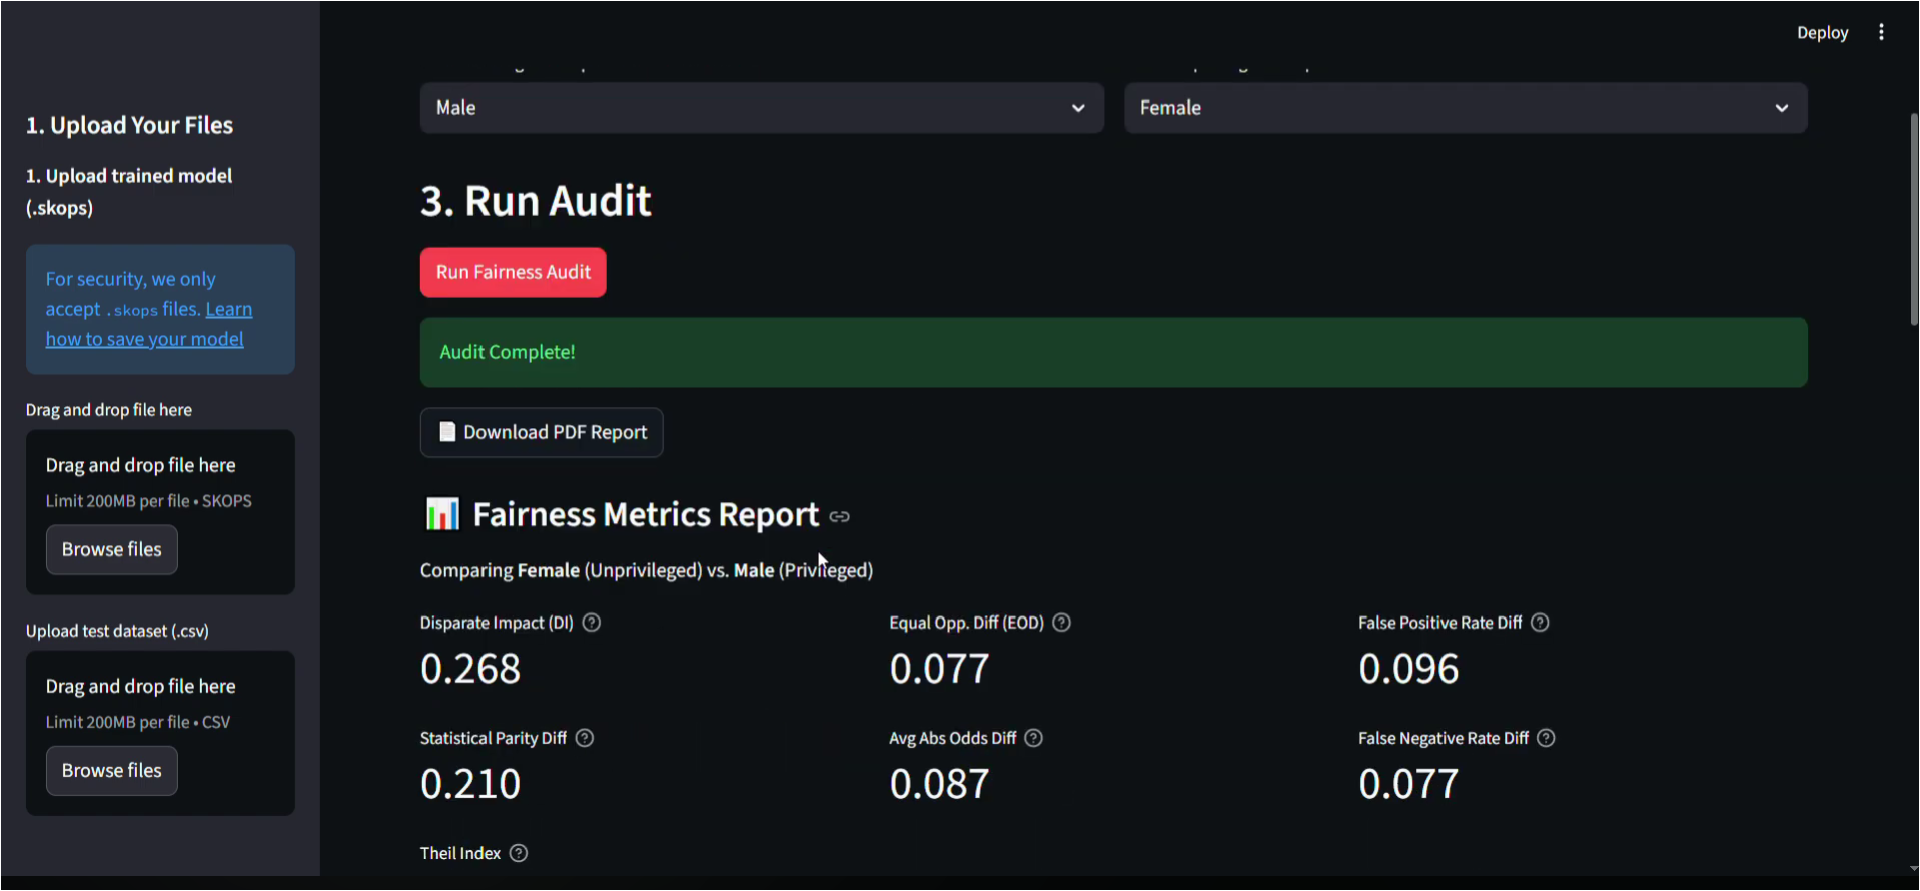Browse files for the SKOPS model upload

pyautogui.click(x=112, y=550)
